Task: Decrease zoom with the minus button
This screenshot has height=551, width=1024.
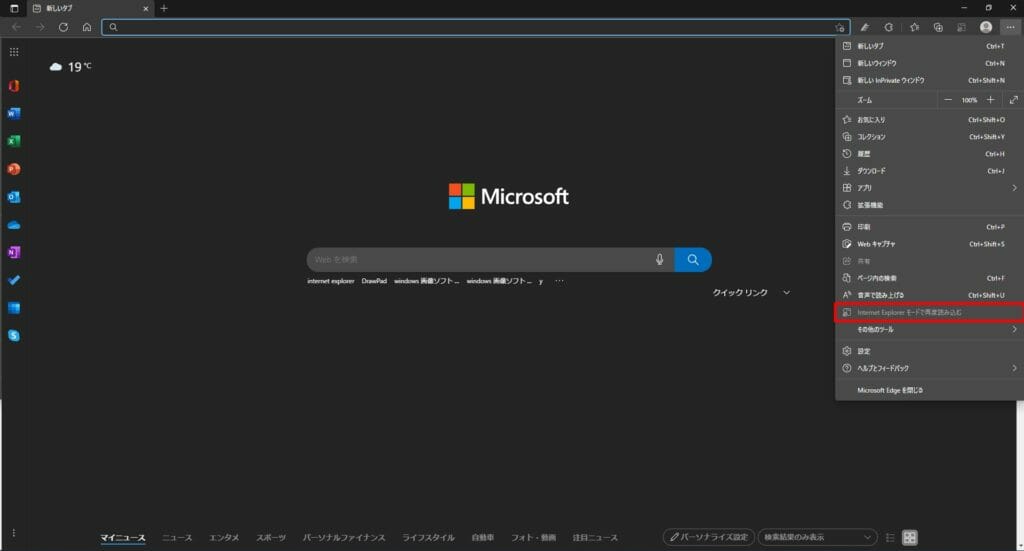Action: [x=948, y=100]
